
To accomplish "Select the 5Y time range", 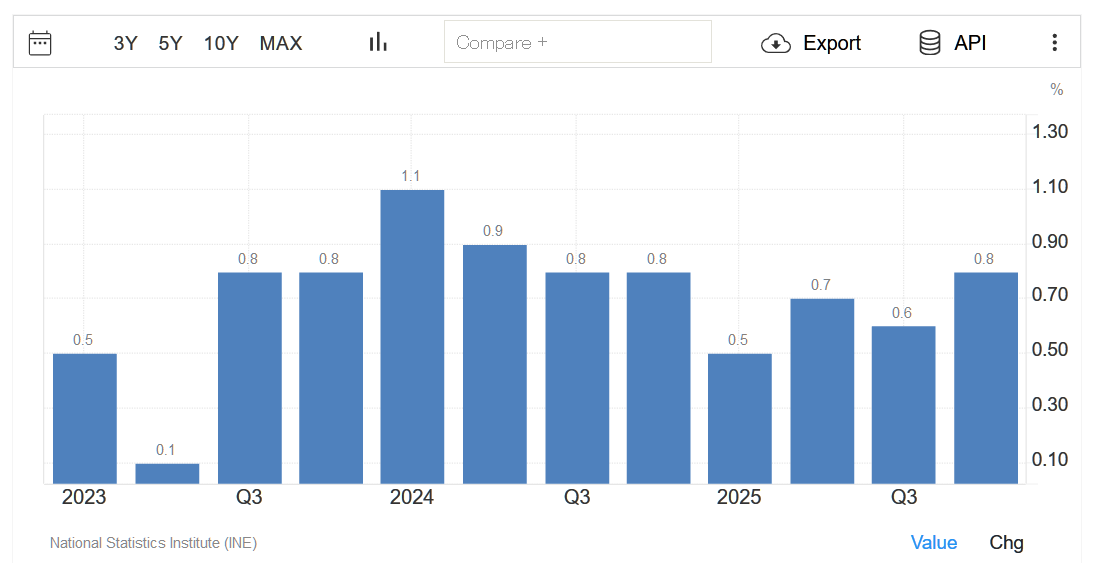I will [x=170, y=43].
